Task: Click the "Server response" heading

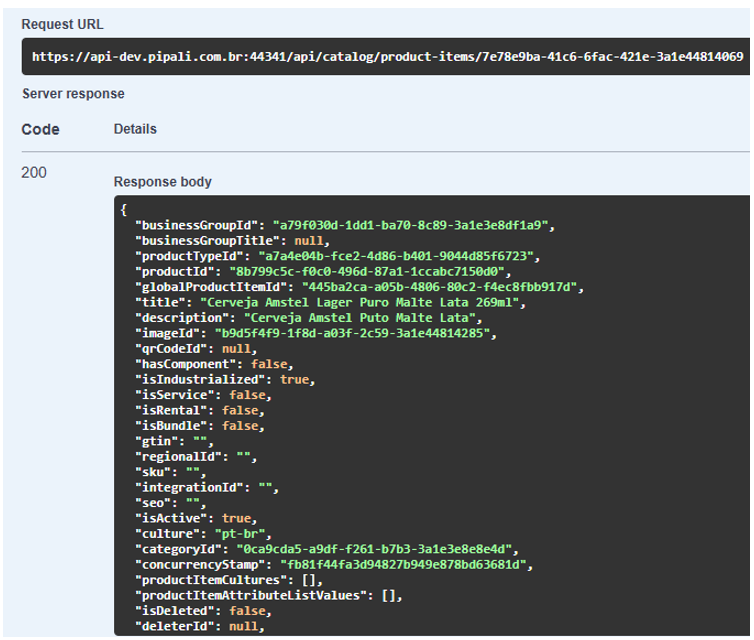Action: (73, 94)
